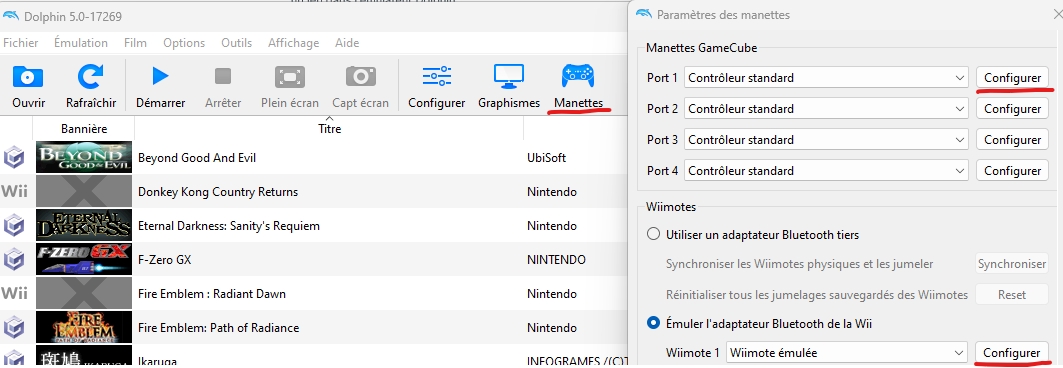The height and width of the screenshot is (368, 1063).
Task: Click Configurer button for Port 3
Action: point(1013,140)
